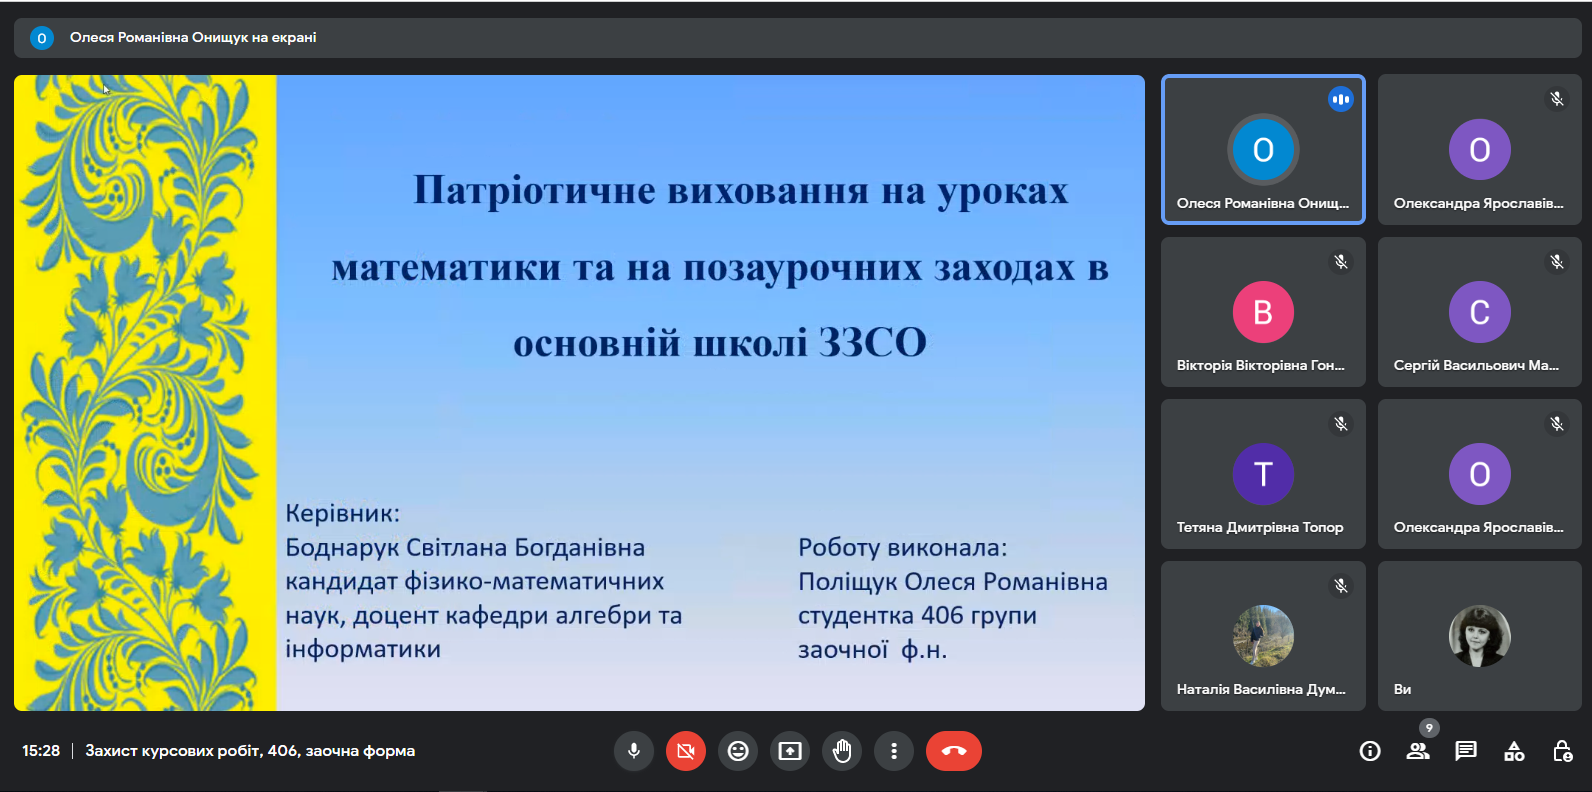
Task: Mute the microphone button
Action: point(634,751)
